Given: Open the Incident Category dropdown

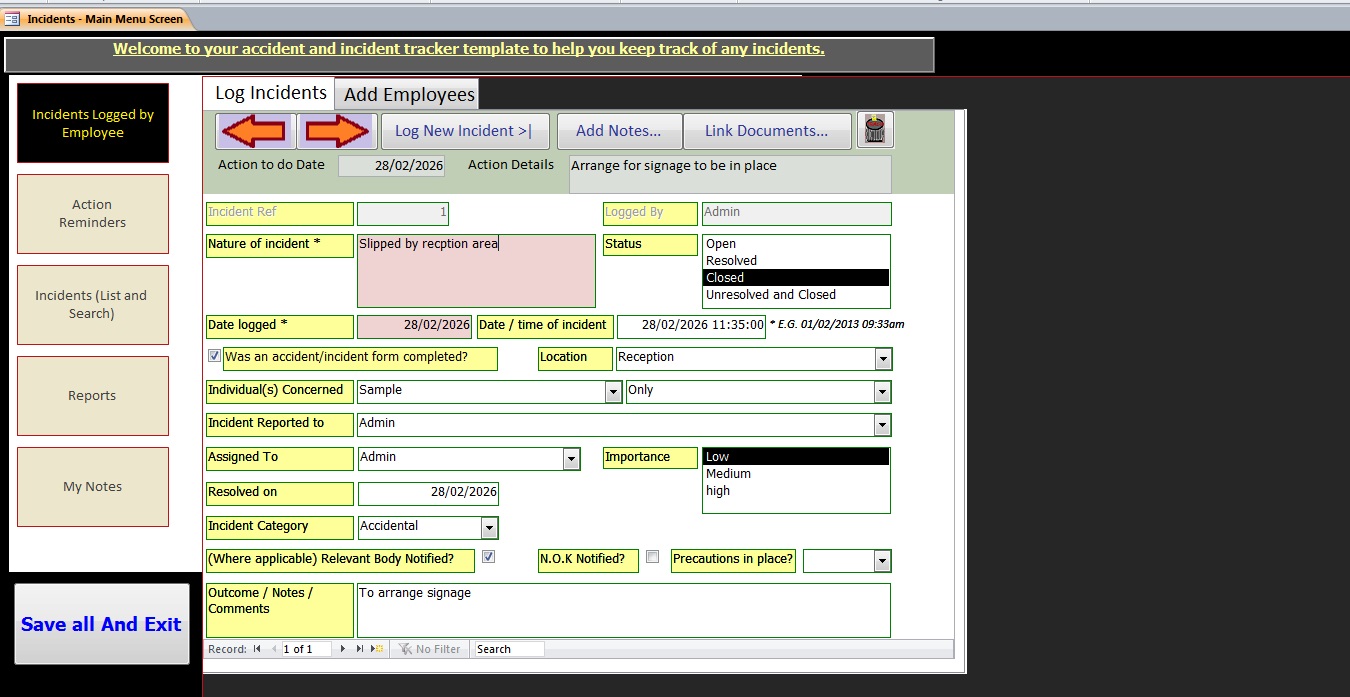Looking at the screenshot, I should click(x=489, y=527).
